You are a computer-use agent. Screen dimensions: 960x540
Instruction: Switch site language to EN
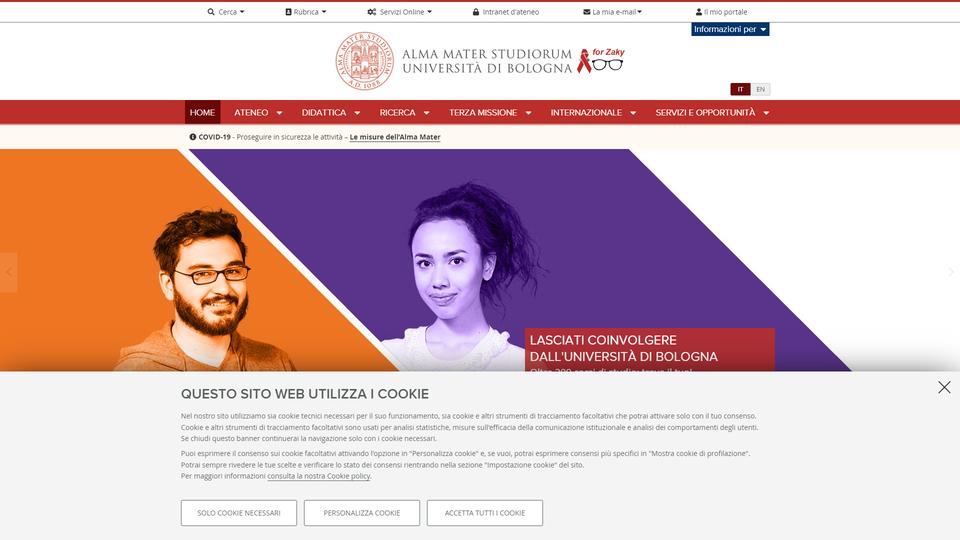pos(760,89)
